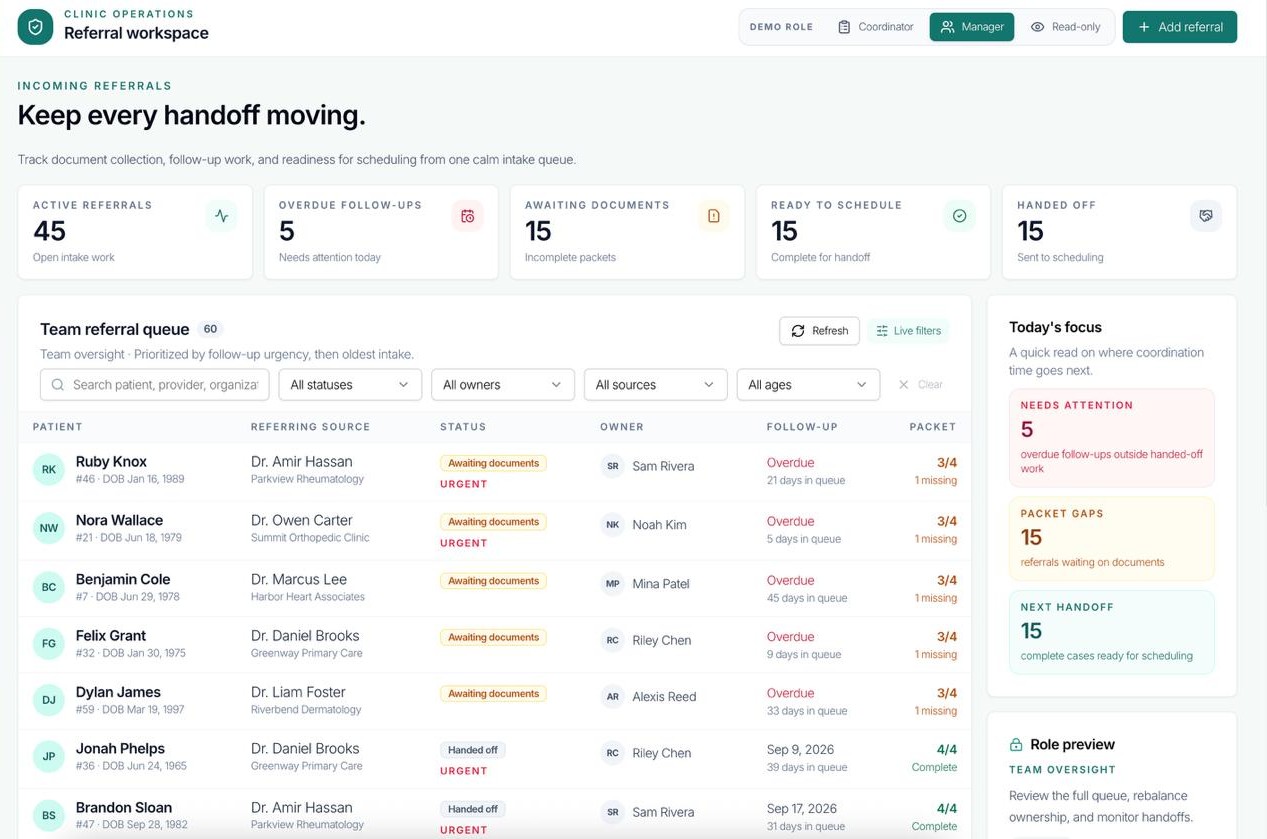This screenshot has height=839, width=1267.
Task: Click the calendar icon on Overdue Follow-ups card
Action: (467, 216)
